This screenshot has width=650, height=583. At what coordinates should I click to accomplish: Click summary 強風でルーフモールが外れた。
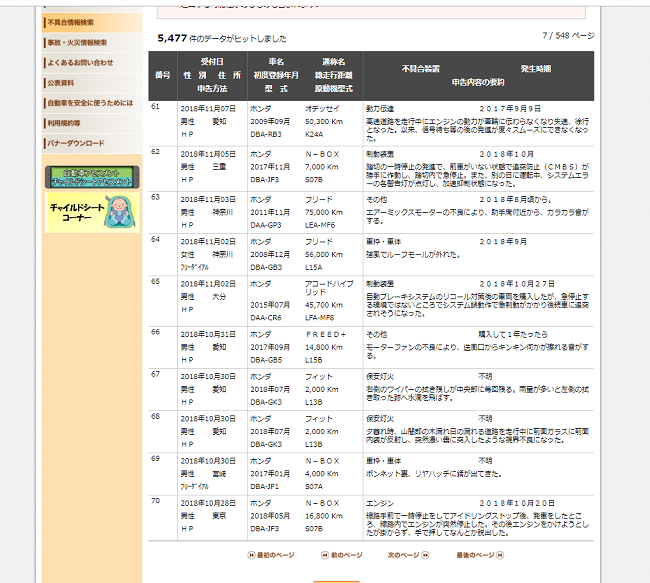(x=413, y=255)
